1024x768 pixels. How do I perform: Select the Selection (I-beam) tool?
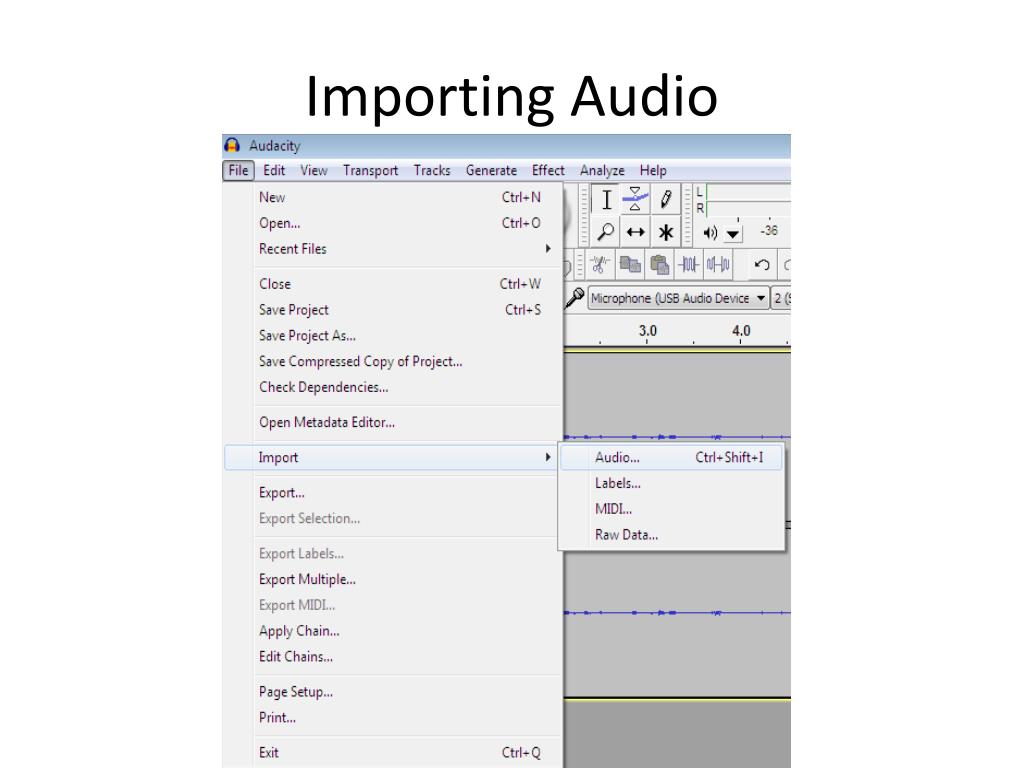pos(606,200)
